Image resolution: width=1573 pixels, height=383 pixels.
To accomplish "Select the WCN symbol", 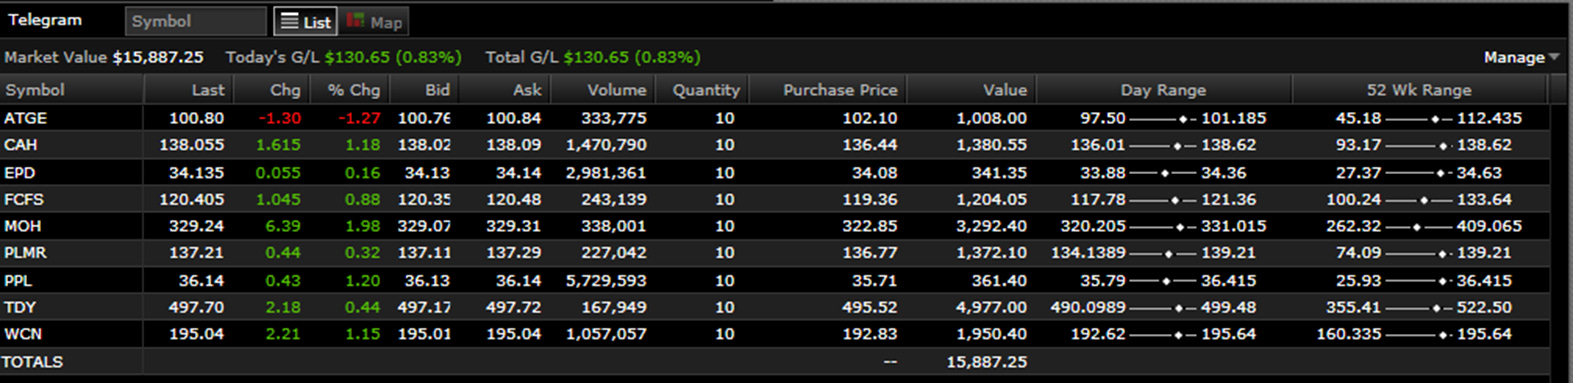I will 23,334.
